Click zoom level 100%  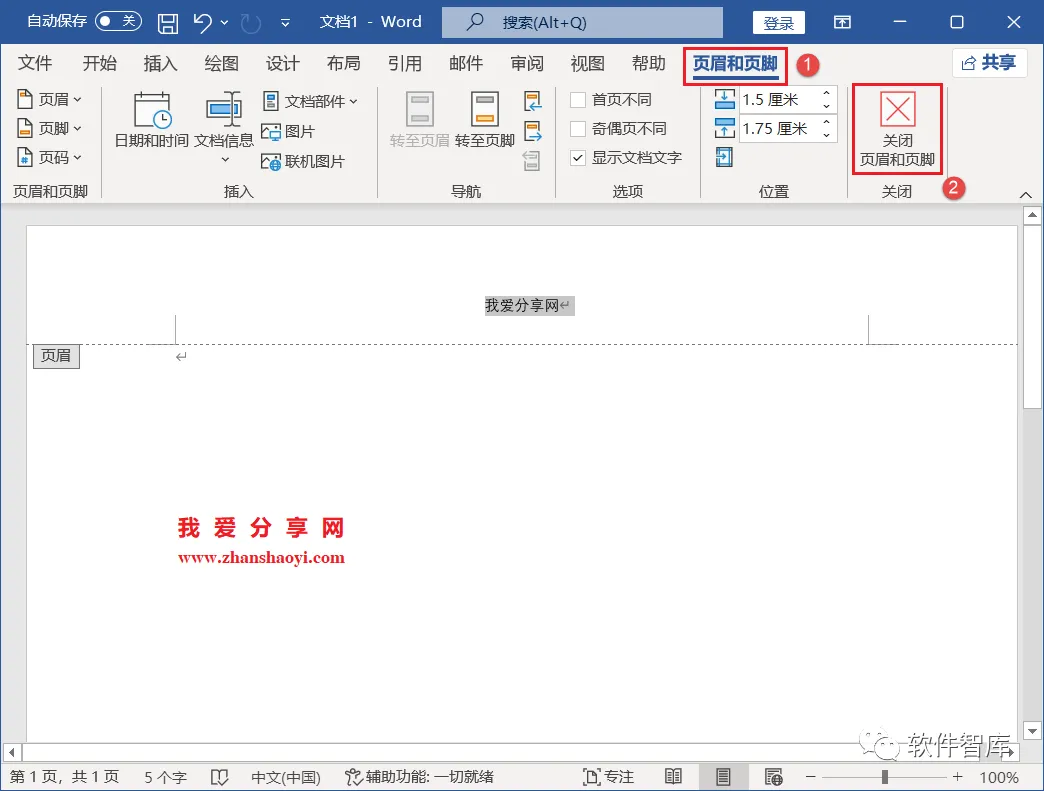999,777
